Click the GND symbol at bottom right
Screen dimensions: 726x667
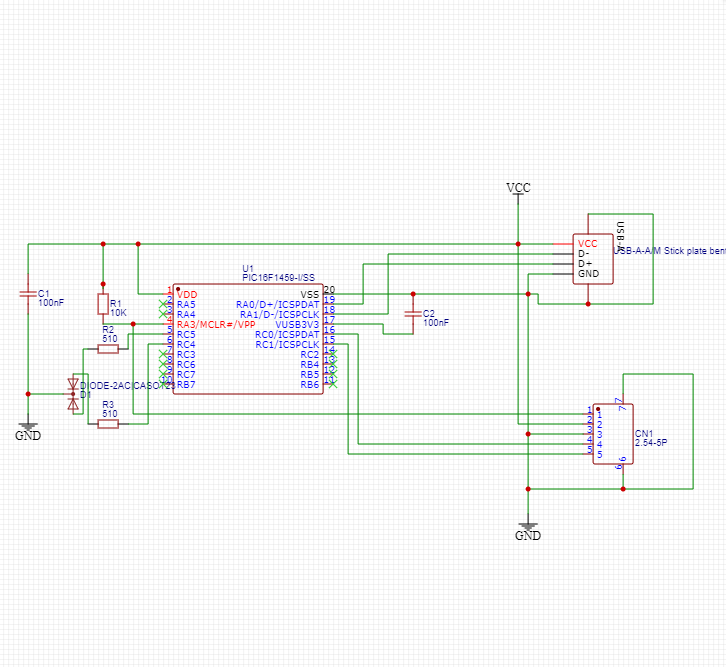[528, 531]
